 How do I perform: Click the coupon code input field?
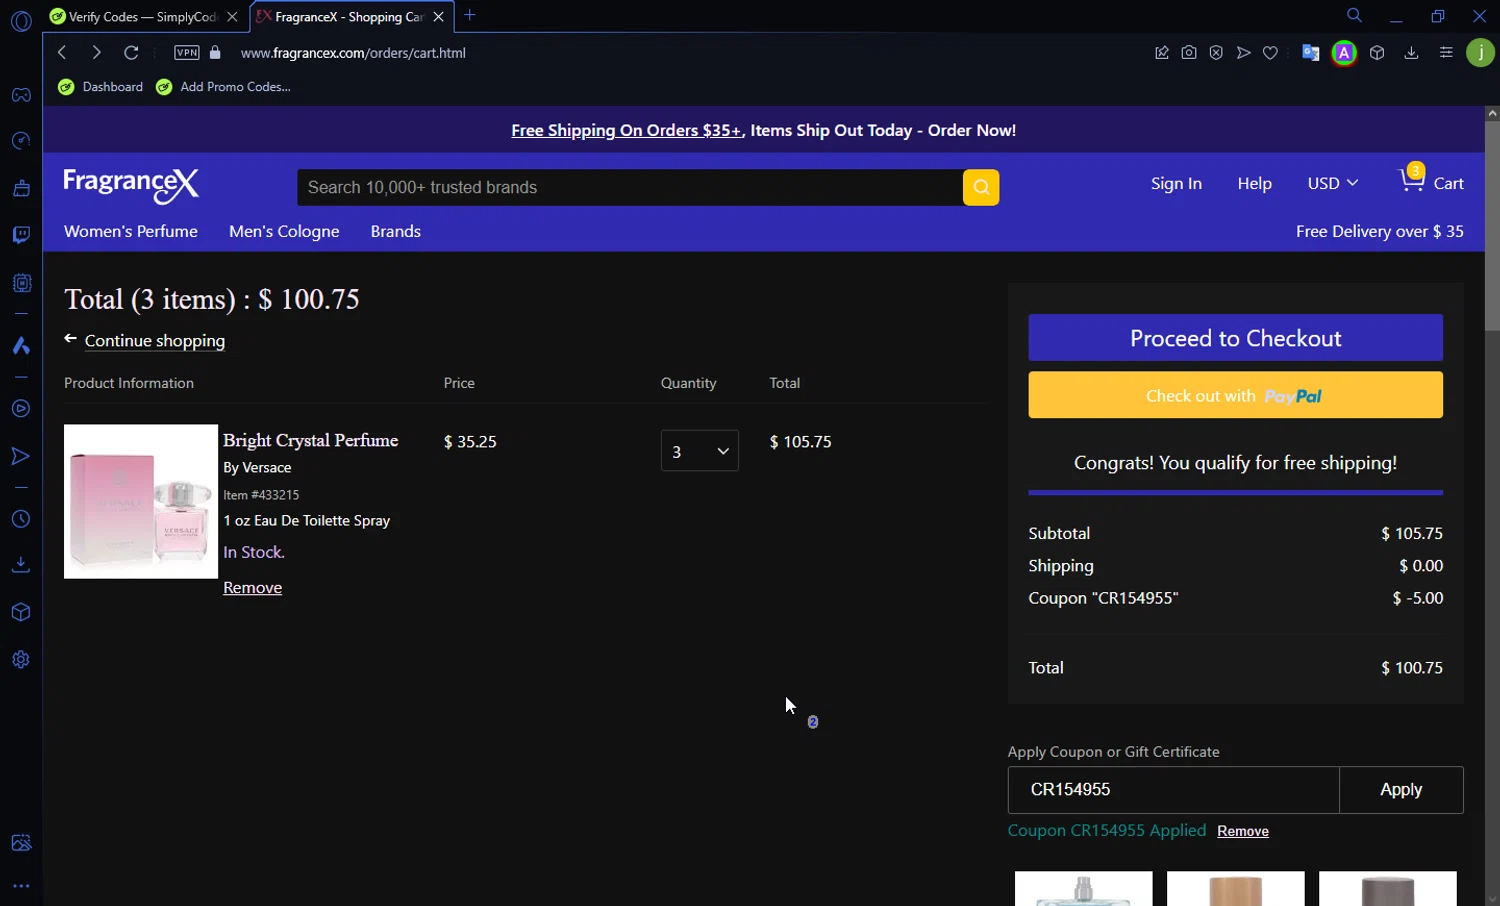click(x=1173, y=790)
